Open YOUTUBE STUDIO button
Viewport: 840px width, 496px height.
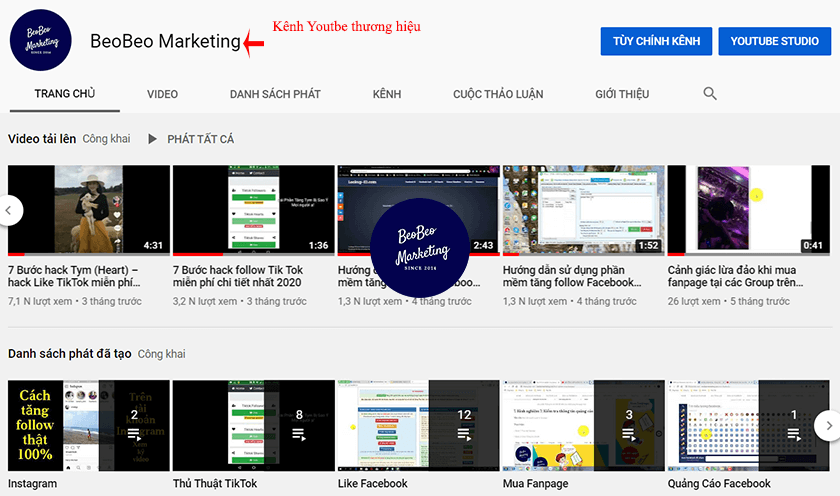pos(774,41)
